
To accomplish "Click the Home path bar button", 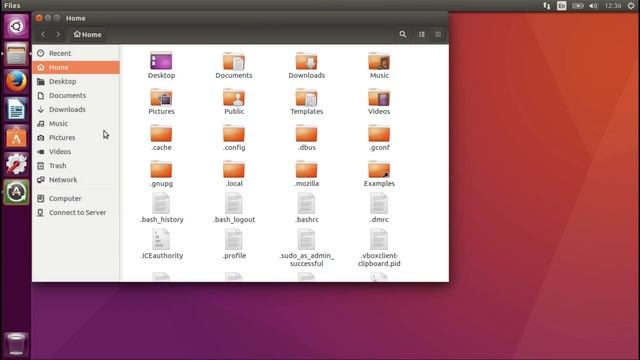I will [87, 35].
